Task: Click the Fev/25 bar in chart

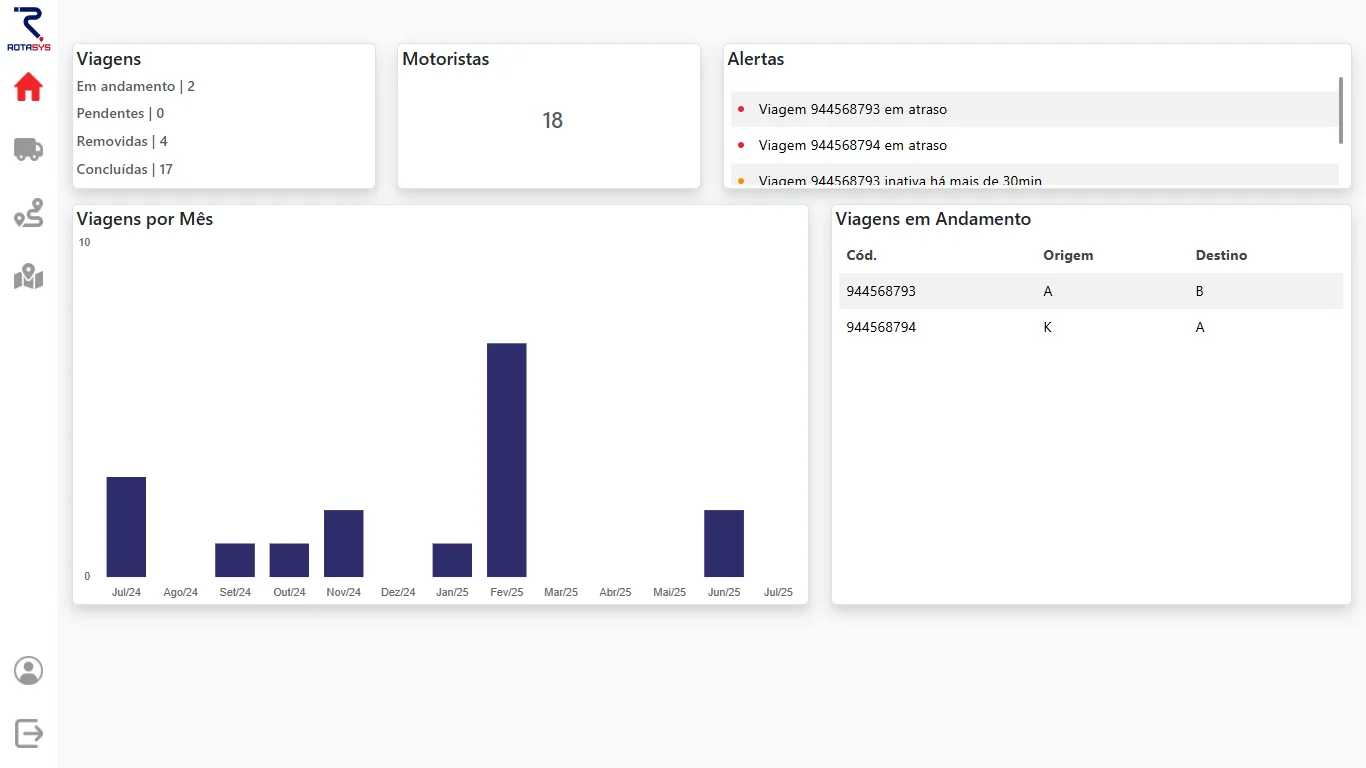Action: point(506,460)
